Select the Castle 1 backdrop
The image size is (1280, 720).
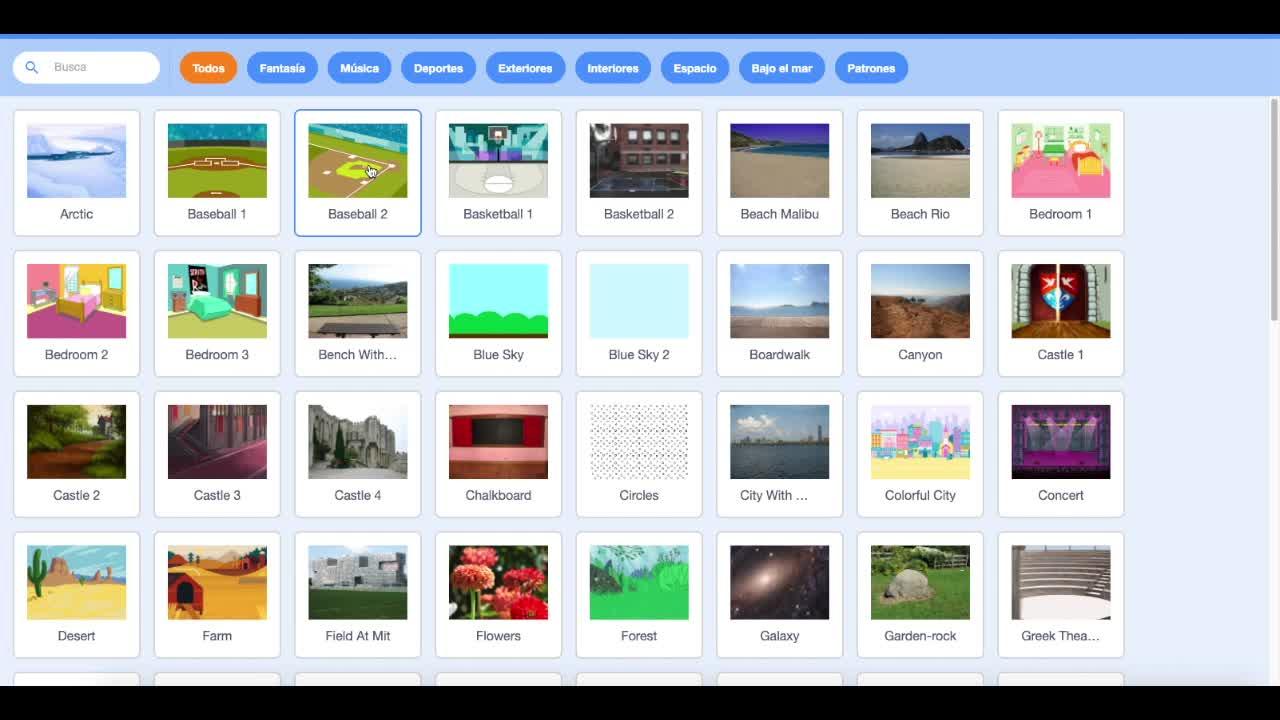[x=1061, y=314]
